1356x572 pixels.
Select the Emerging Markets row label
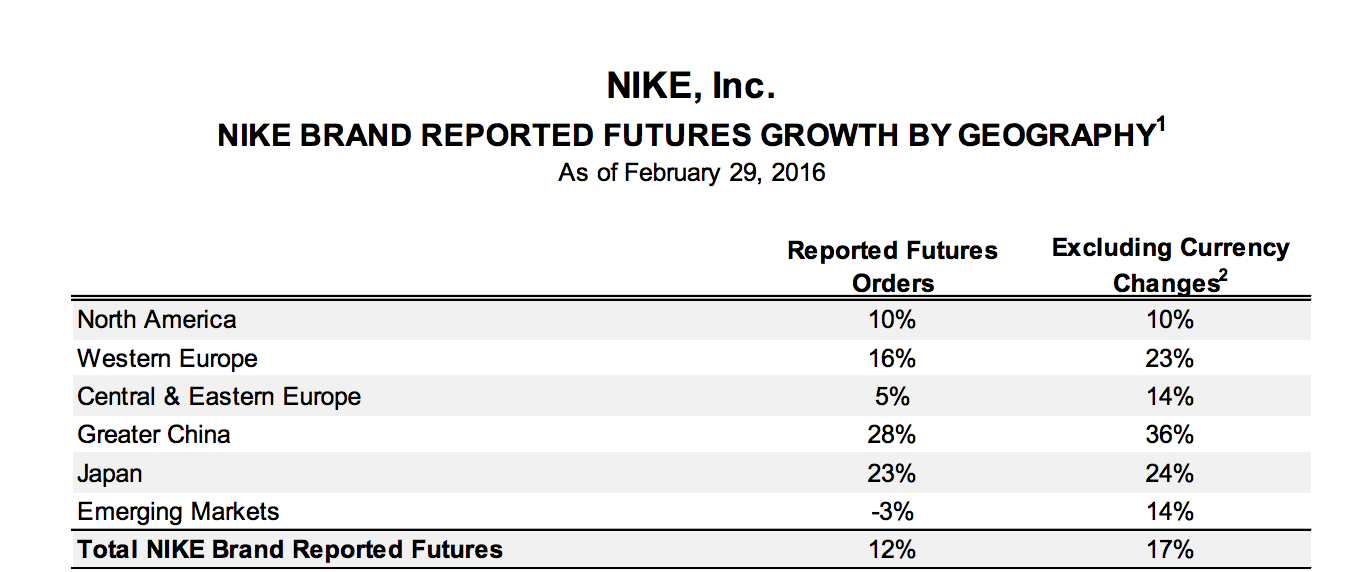178,512
